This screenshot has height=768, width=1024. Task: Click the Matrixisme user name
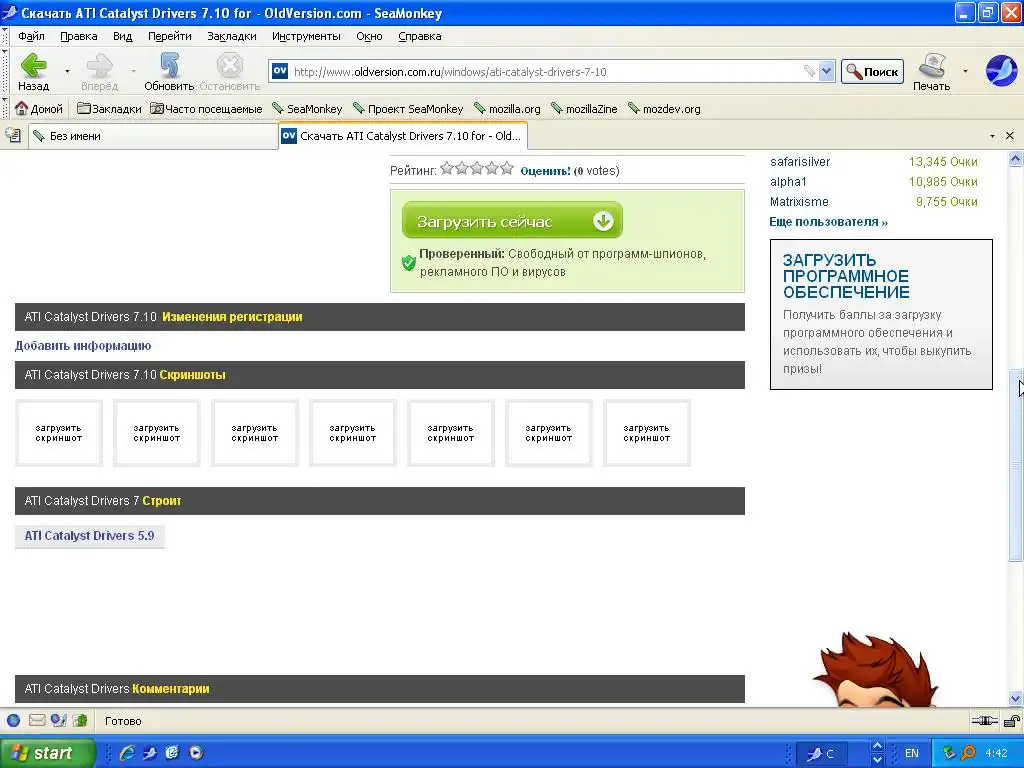(x=799, y=202)
